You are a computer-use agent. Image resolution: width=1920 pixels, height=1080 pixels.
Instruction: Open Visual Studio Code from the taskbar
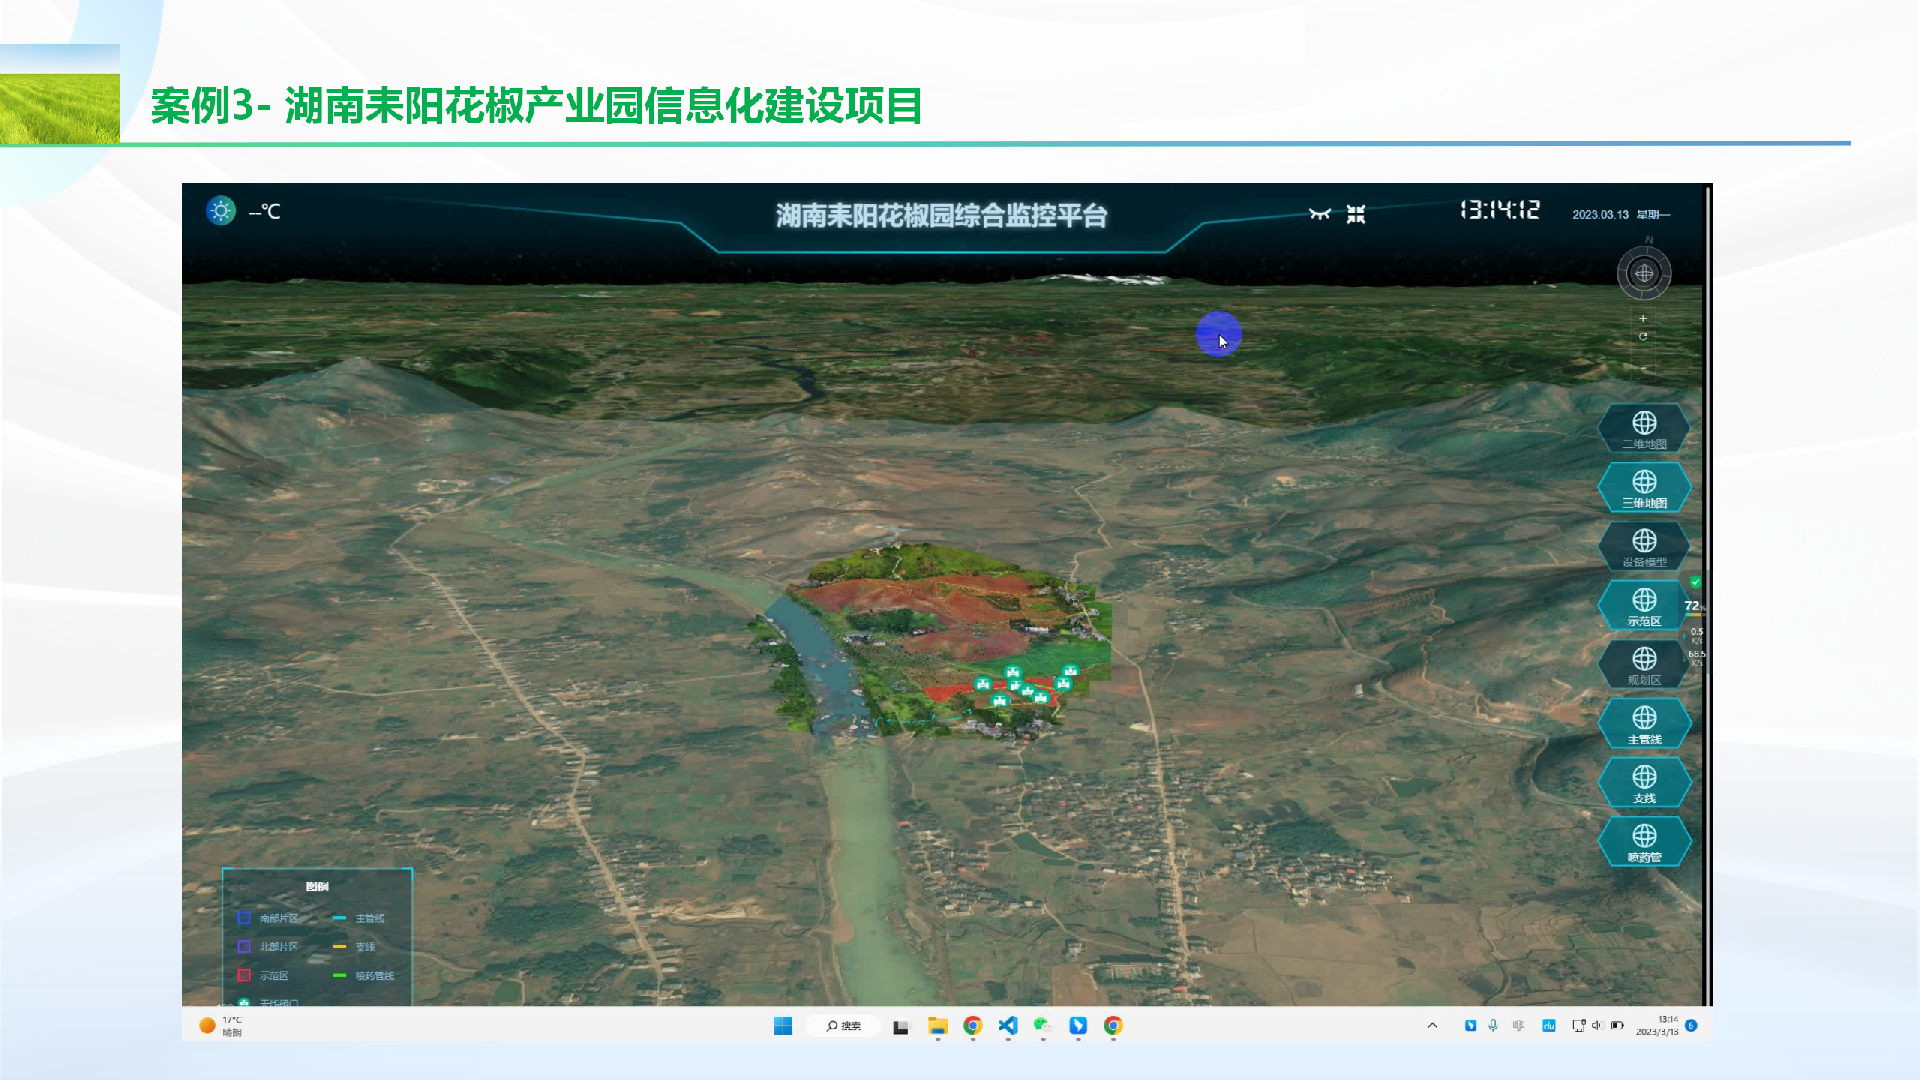click(x=1008, y=1026)
